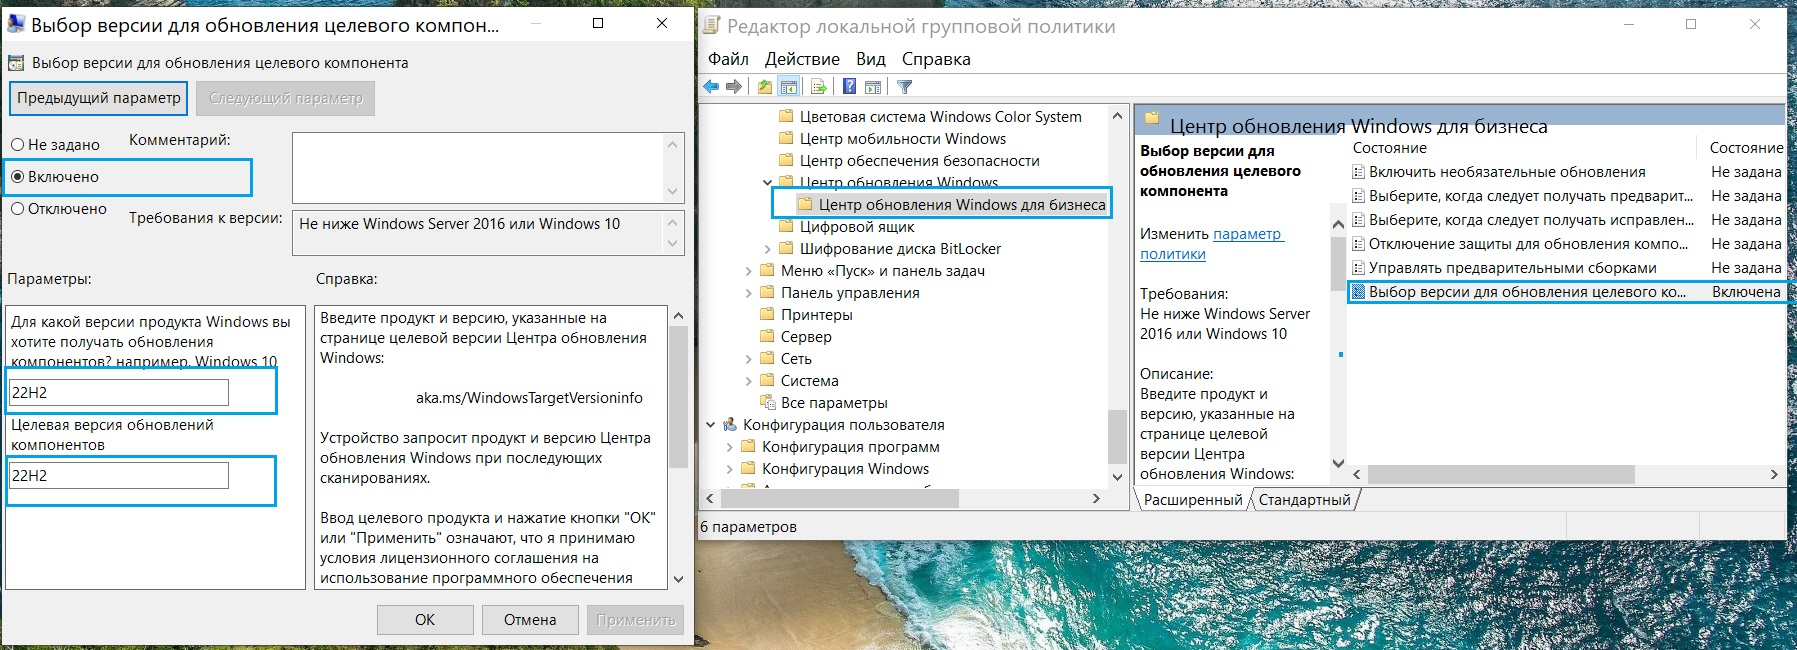This screenshot has height=650, width=1797.
Task: Expand the 'Система' tree node
Action: (x=748, y=381)
